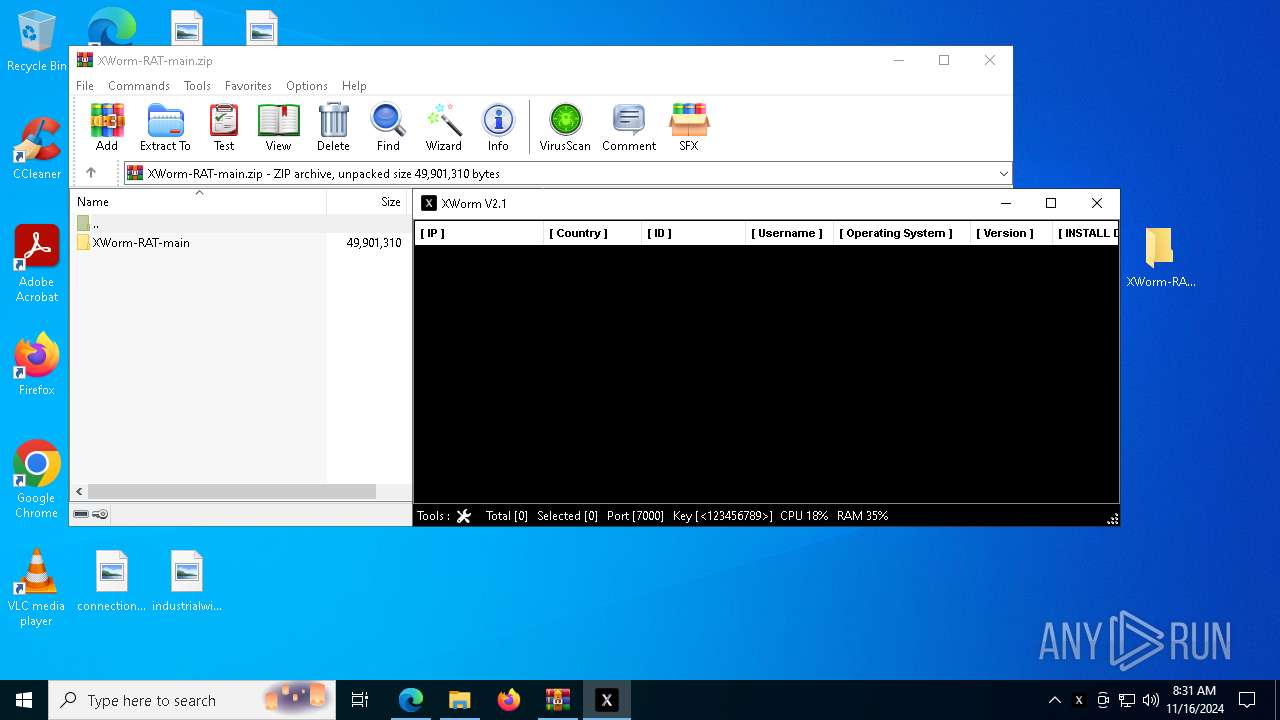
Task: Select the XWorm-RAT-main folder row
Action: pyautogui.click(x=240, y=243)
